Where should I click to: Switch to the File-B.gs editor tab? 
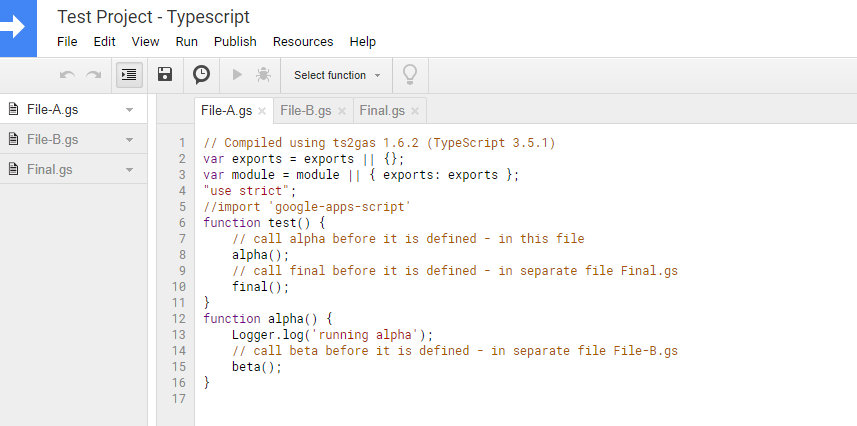[305, 110]
